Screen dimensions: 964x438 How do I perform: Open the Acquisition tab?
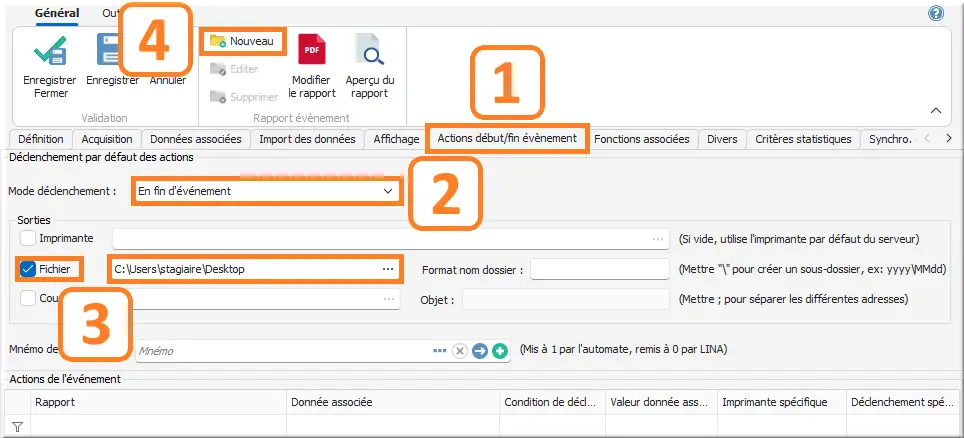tap(107, 139)
